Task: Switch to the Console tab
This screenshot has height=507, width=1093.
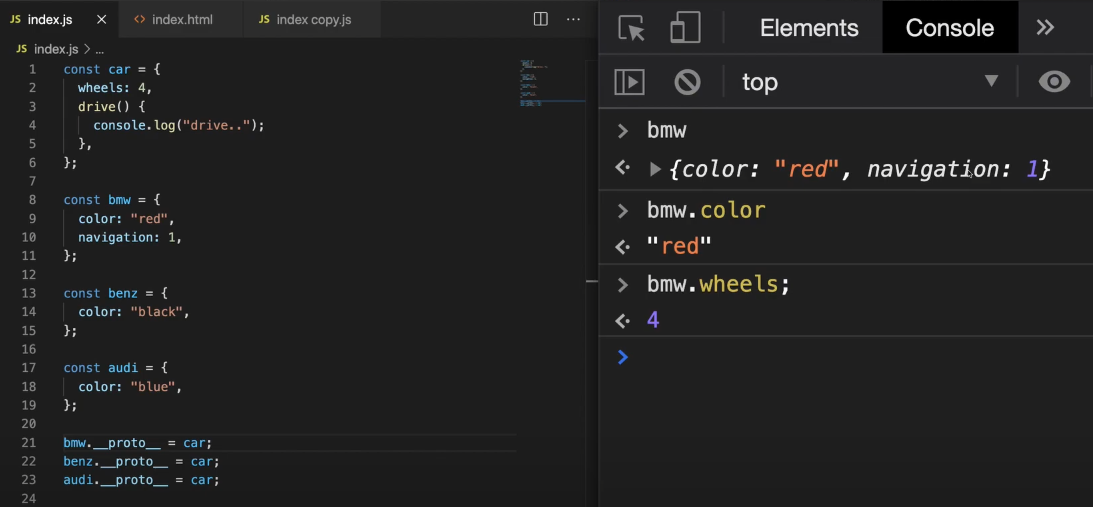Action: (x=949, y=28)
